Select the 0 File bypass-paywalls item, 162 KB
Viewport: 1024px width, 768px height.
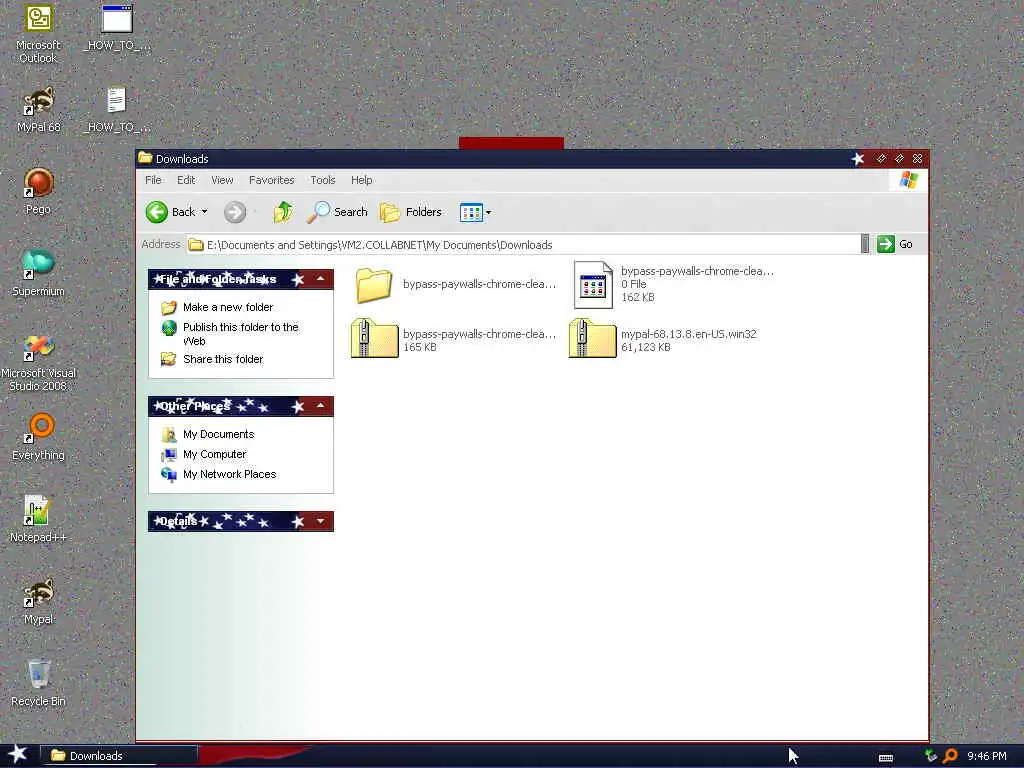(x=673, y=284)
